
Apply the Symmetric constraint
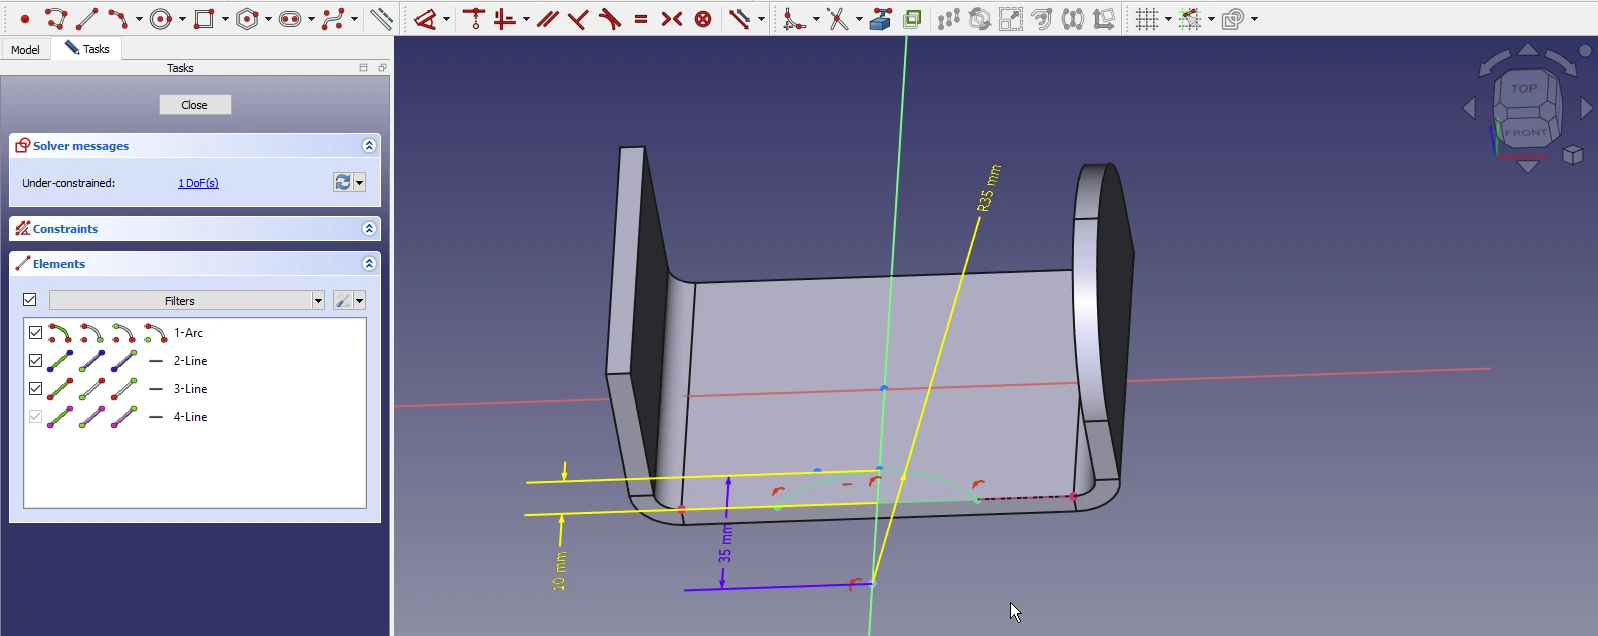[672, 19]
